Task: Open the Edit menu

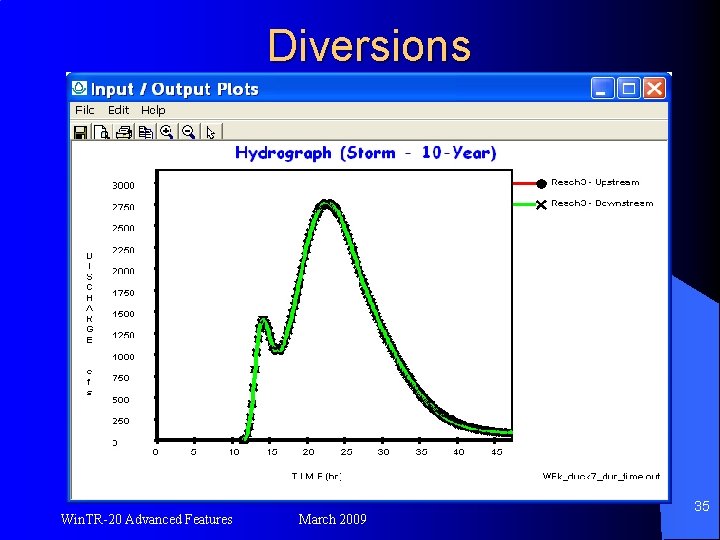Action: click(x=118, y=110)
